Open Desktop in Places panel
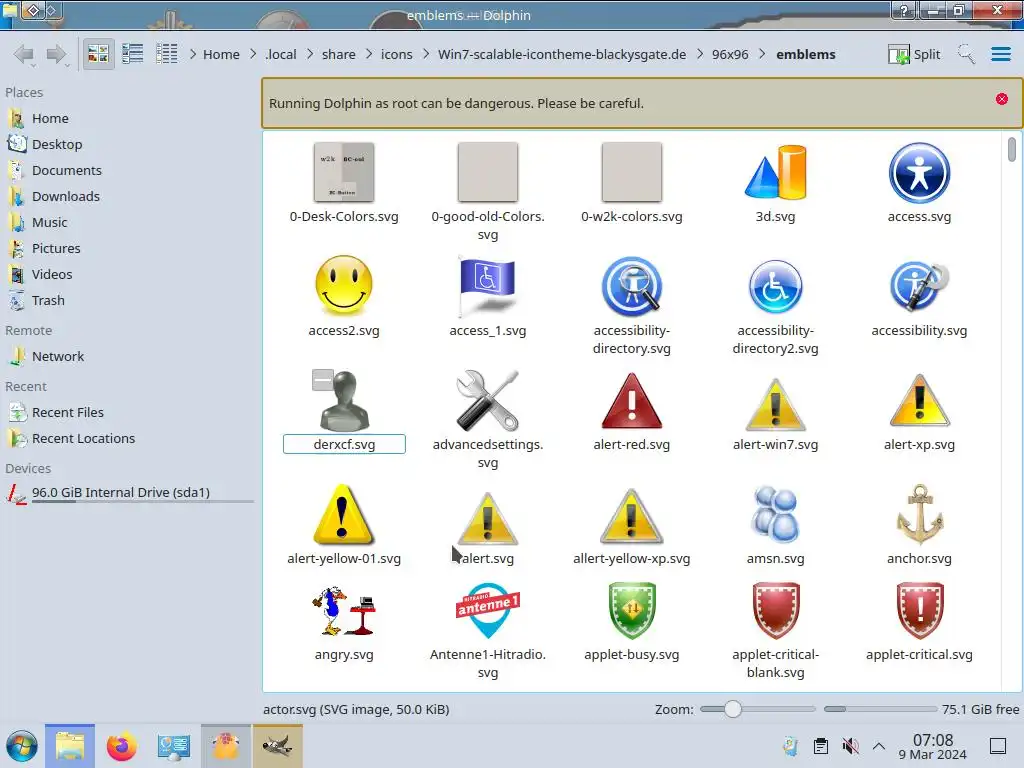Viewport: 1024px width, 768px height. coord(57,144)
